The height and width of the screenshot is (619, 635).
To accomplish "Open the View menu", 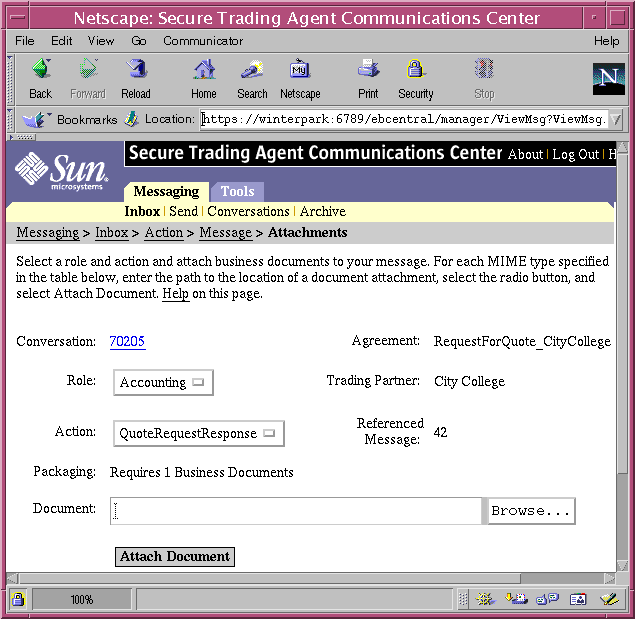I will point(101,41).
